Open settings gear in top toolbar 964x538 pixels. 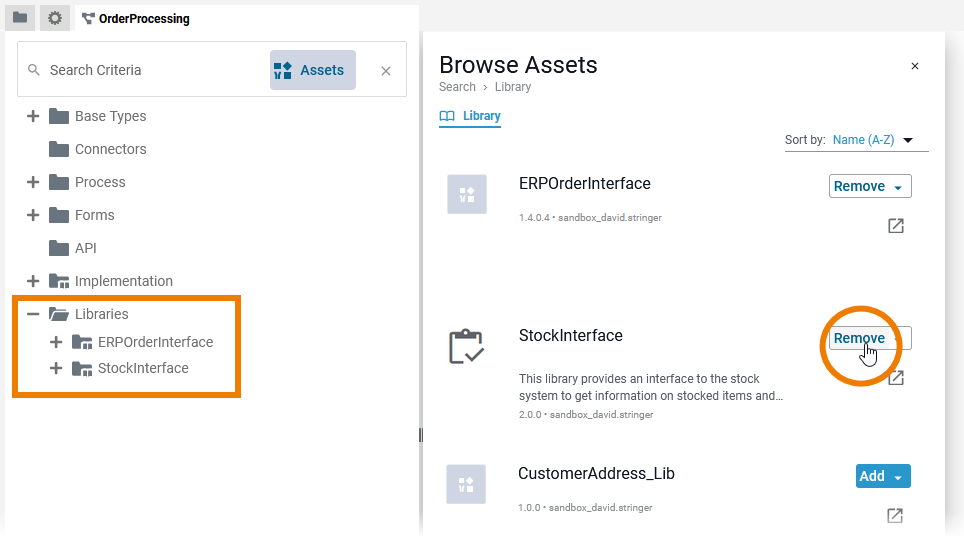(55, 17)
